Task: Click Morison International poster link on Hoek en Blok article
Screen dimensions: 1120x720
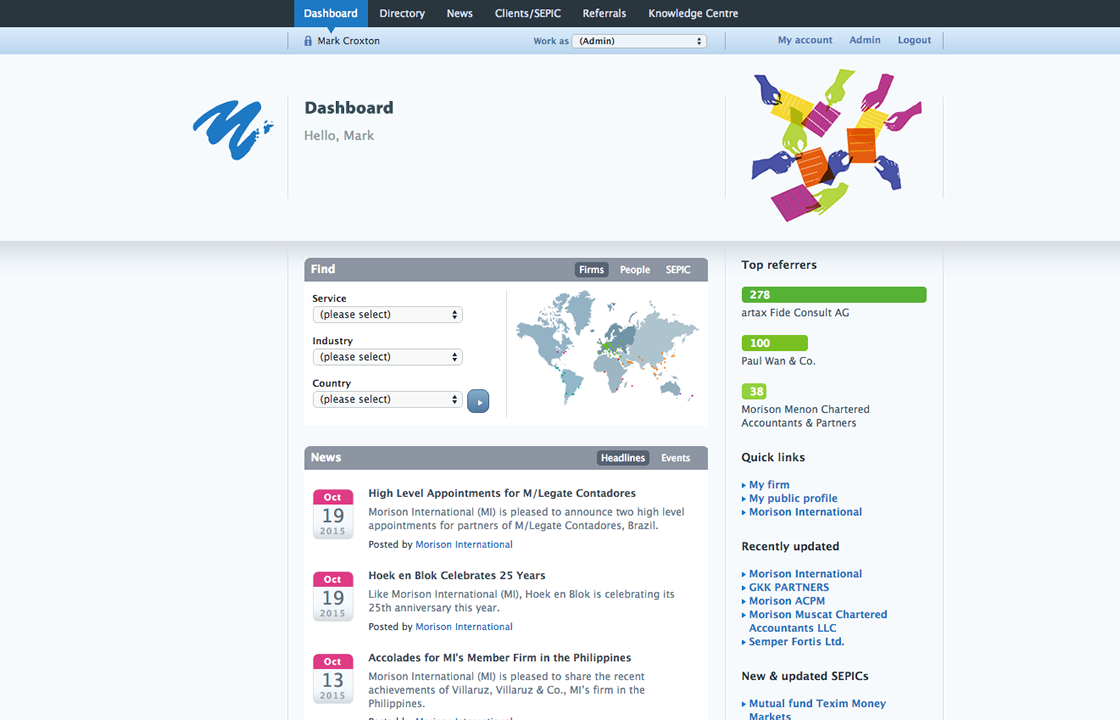Action: [464, 627]
